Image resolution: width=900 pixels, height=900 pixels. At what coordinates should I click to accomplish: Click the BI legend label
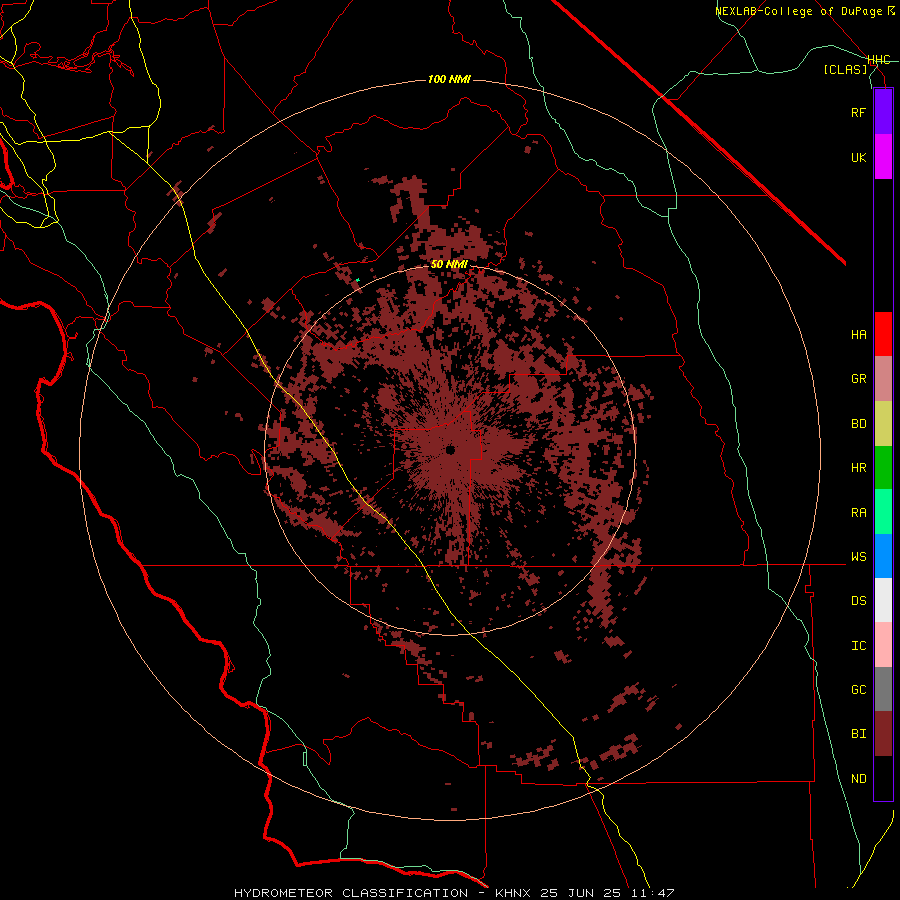click(x=858, y=734)
